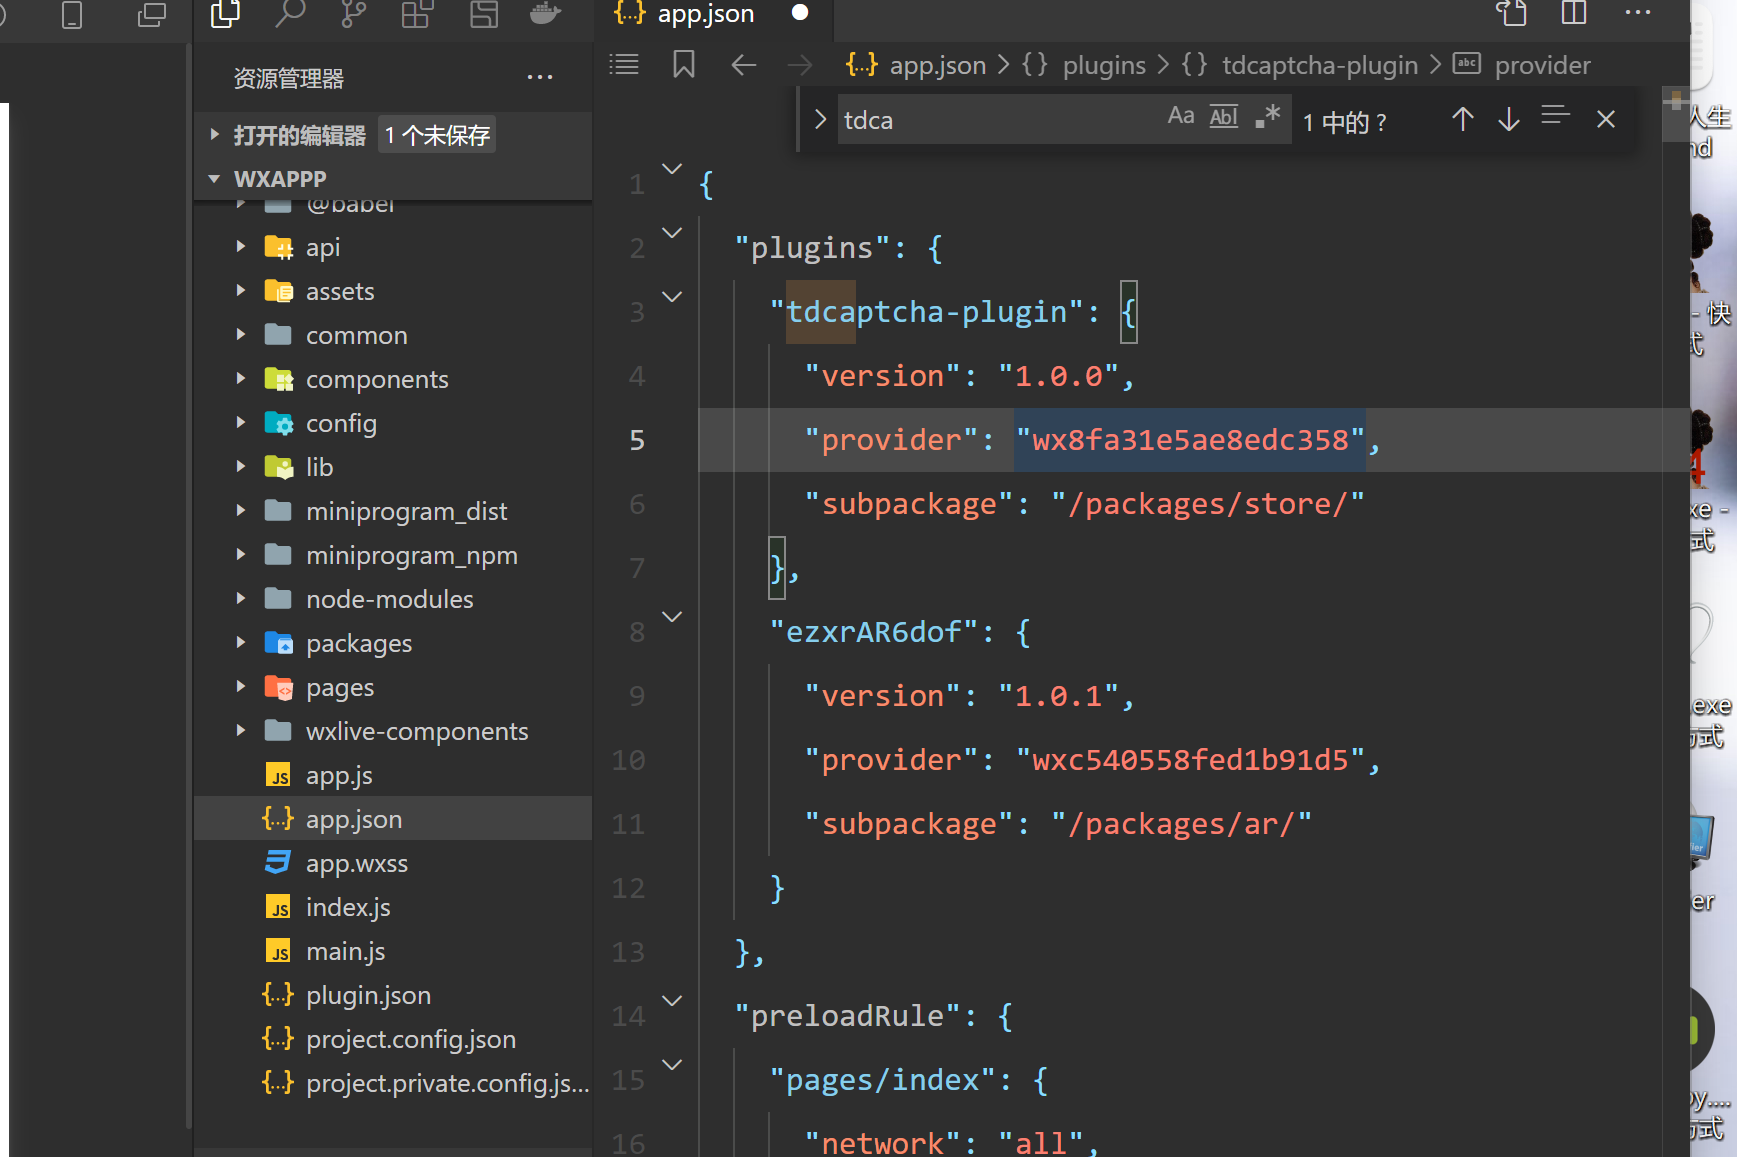Close the find widget
Viewport: 1737px width, 1157px height.
pyautogui.click(x=1606, y=119)
